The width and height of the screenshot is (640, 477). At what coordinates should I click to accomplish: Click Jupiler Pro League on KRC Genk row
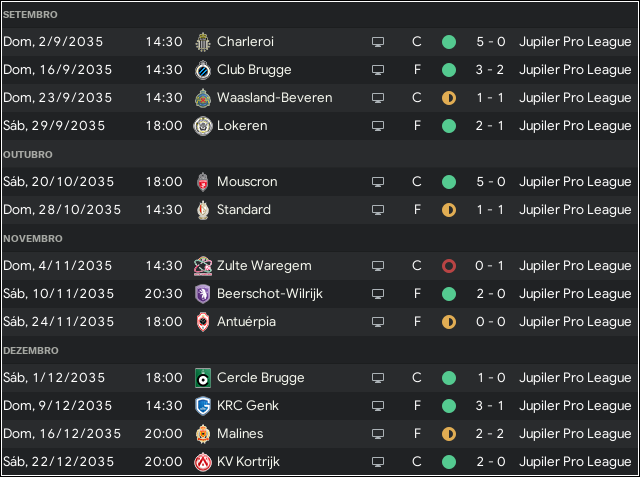point(575,406)
